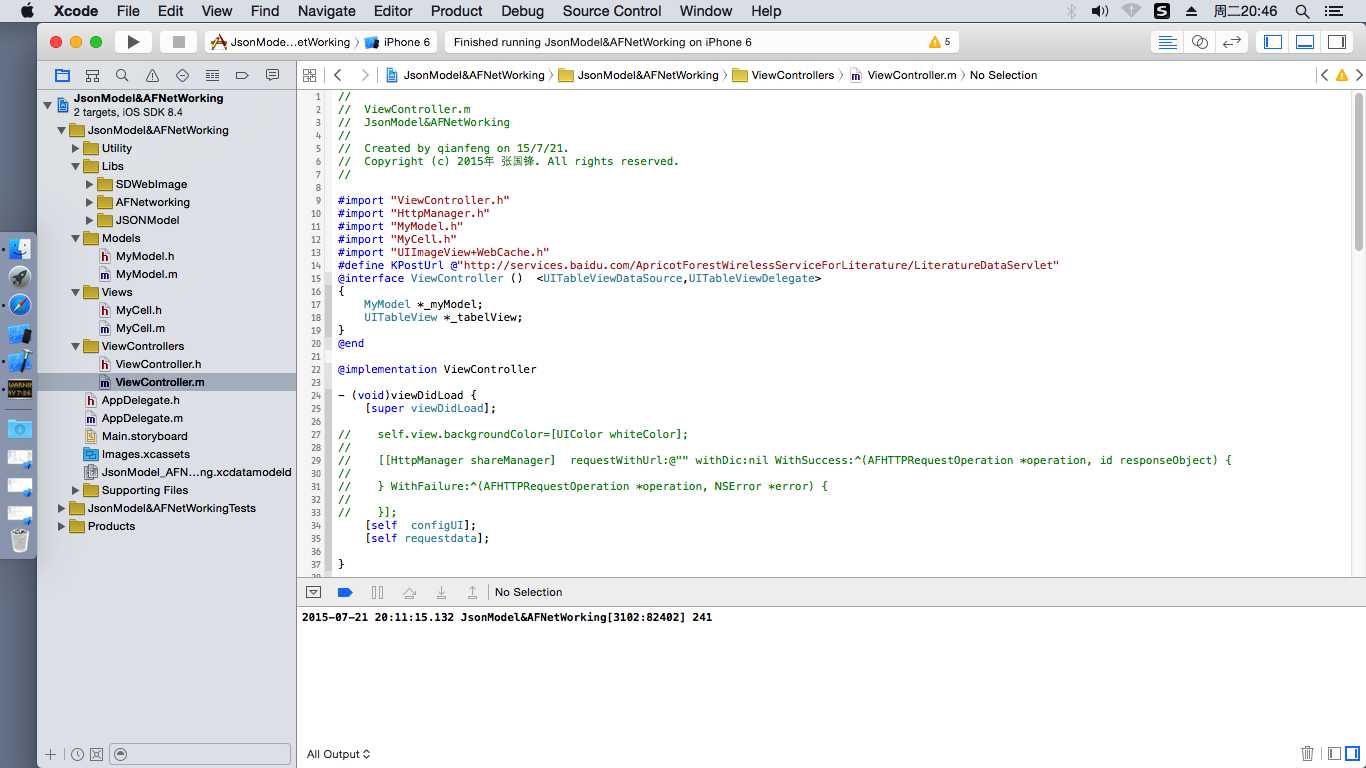Collapse the JsonModel&AFNetWorking project root
The width and height of the screenshot is (1366, 768).
click(47, 104)
